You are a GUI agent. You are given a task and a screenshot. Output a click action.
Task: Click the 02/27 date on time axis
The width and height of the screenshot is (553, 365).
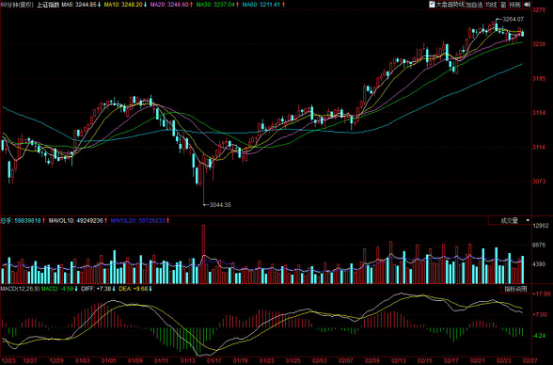click(530, 361)
